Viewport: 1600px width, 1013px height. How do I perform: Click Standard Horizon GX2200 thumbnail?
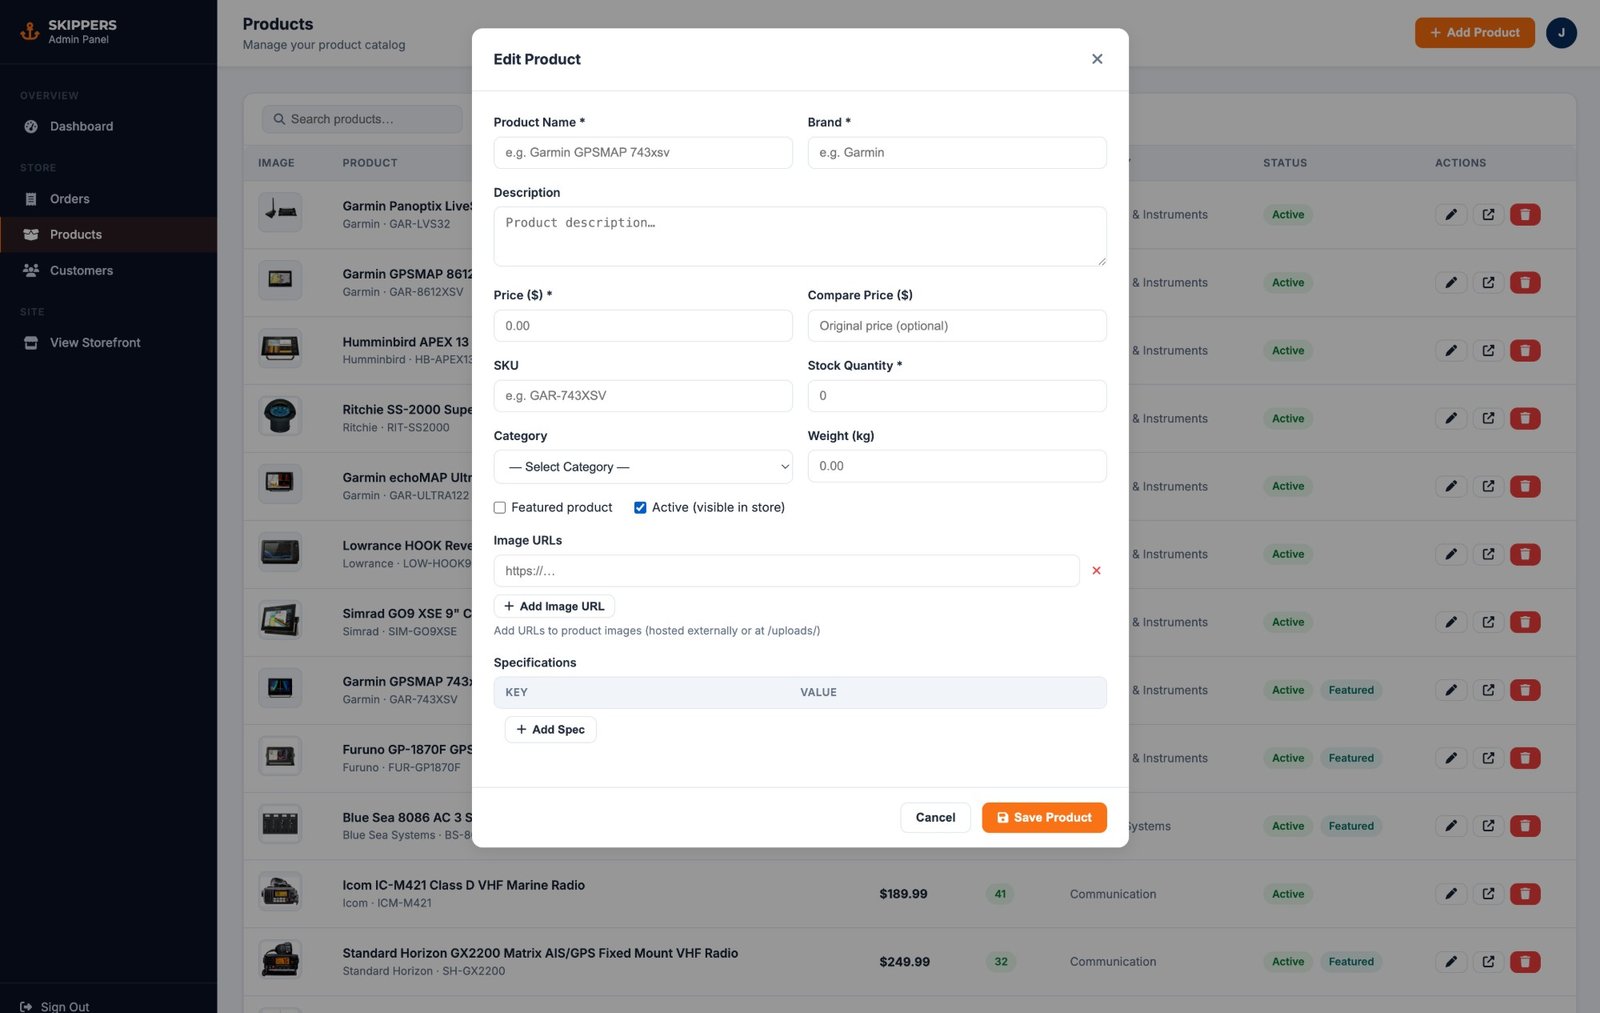tap(280, 961)
